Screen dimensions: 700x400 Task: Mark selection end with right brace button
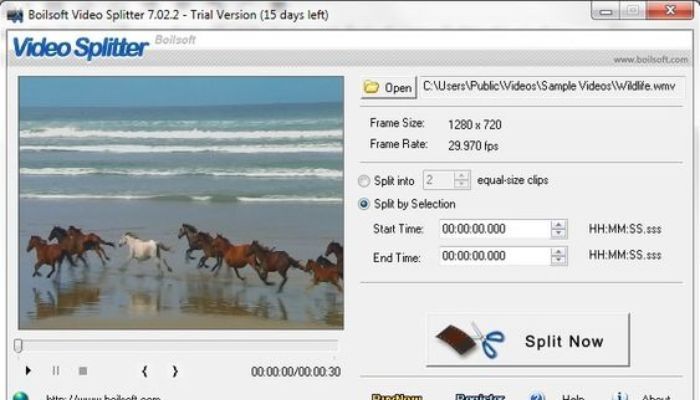pyautogui.click(x=175, y=371)
